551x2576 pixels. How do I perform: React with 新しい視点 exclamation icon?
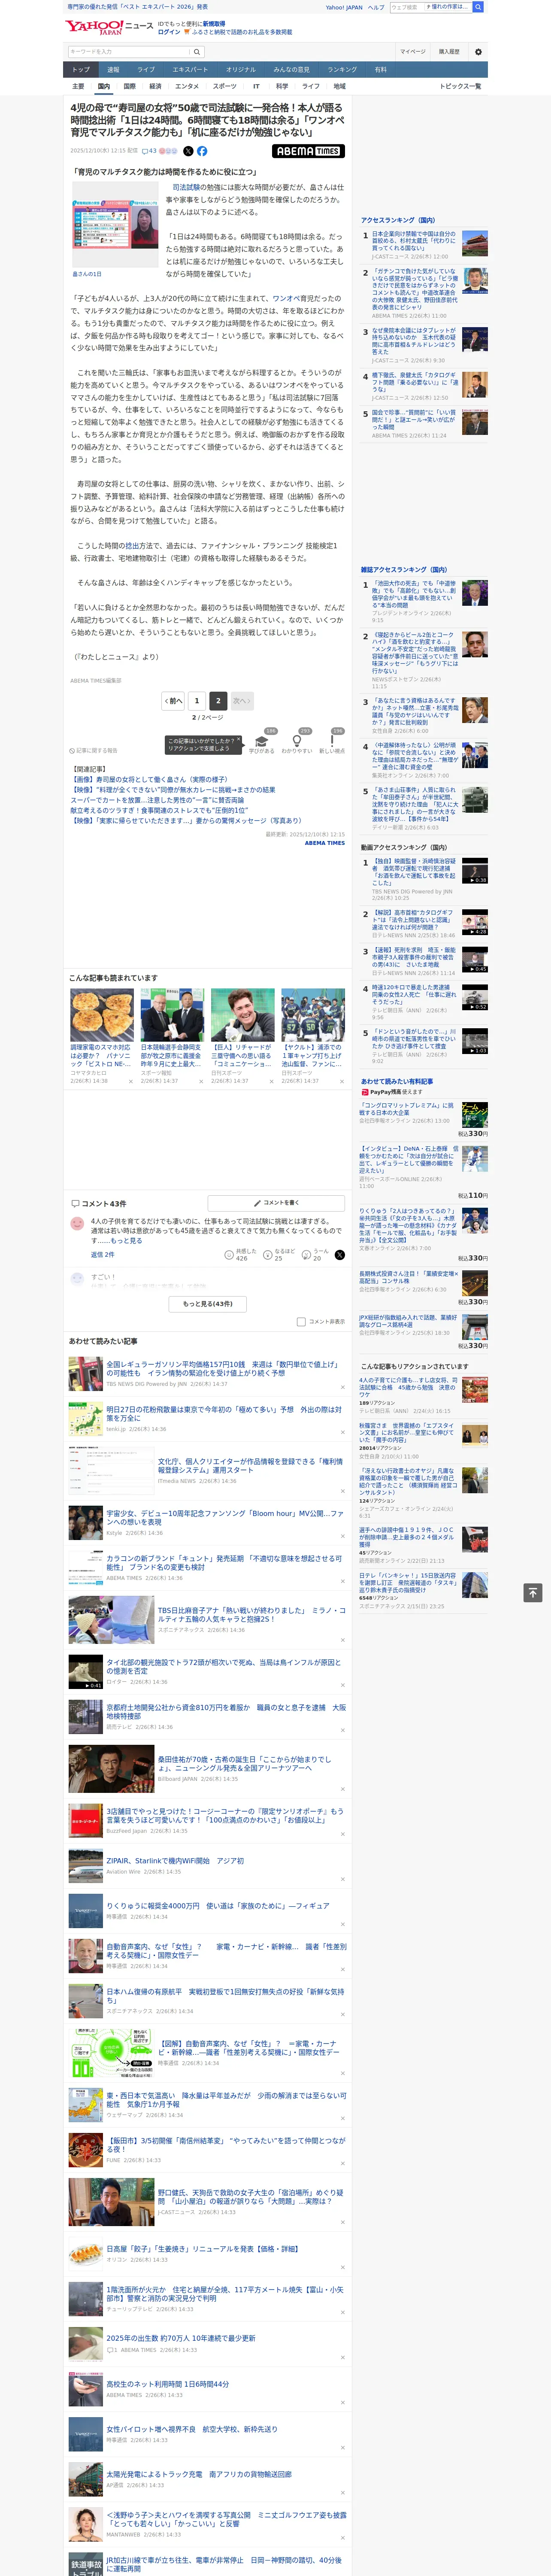332,740
